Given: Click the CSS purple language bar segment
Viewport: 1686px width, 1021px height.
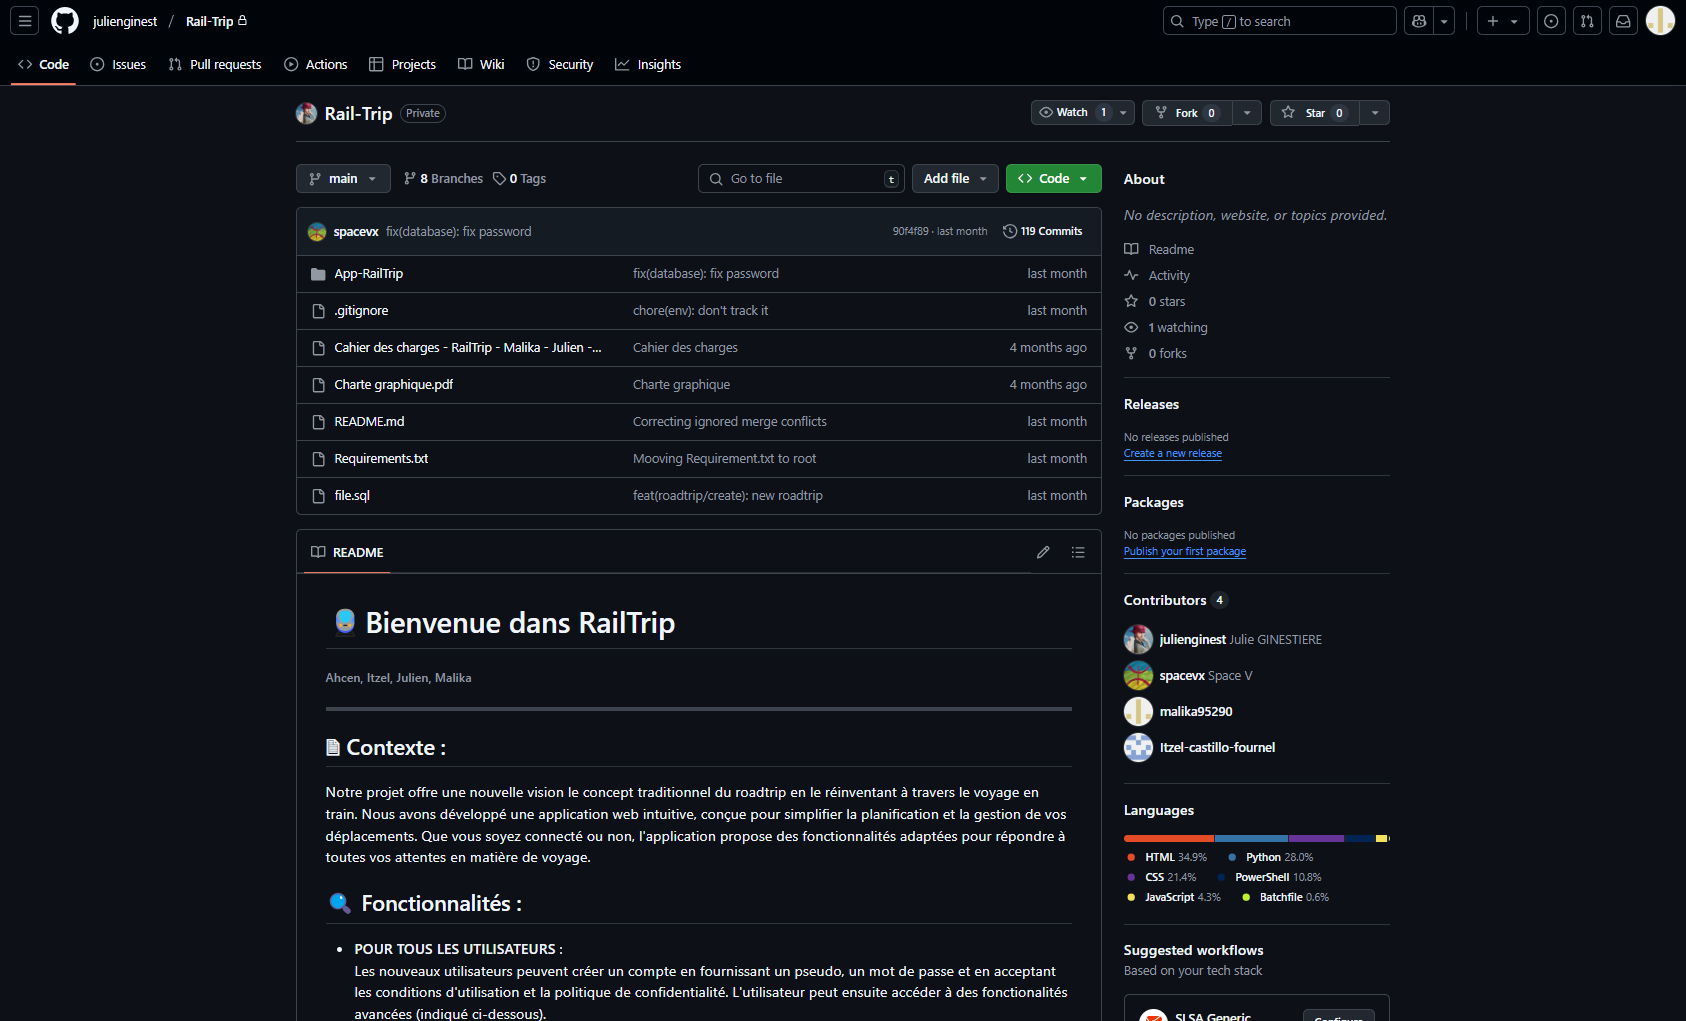Looking at the screenshot, I should click(x=1316, y=838).
